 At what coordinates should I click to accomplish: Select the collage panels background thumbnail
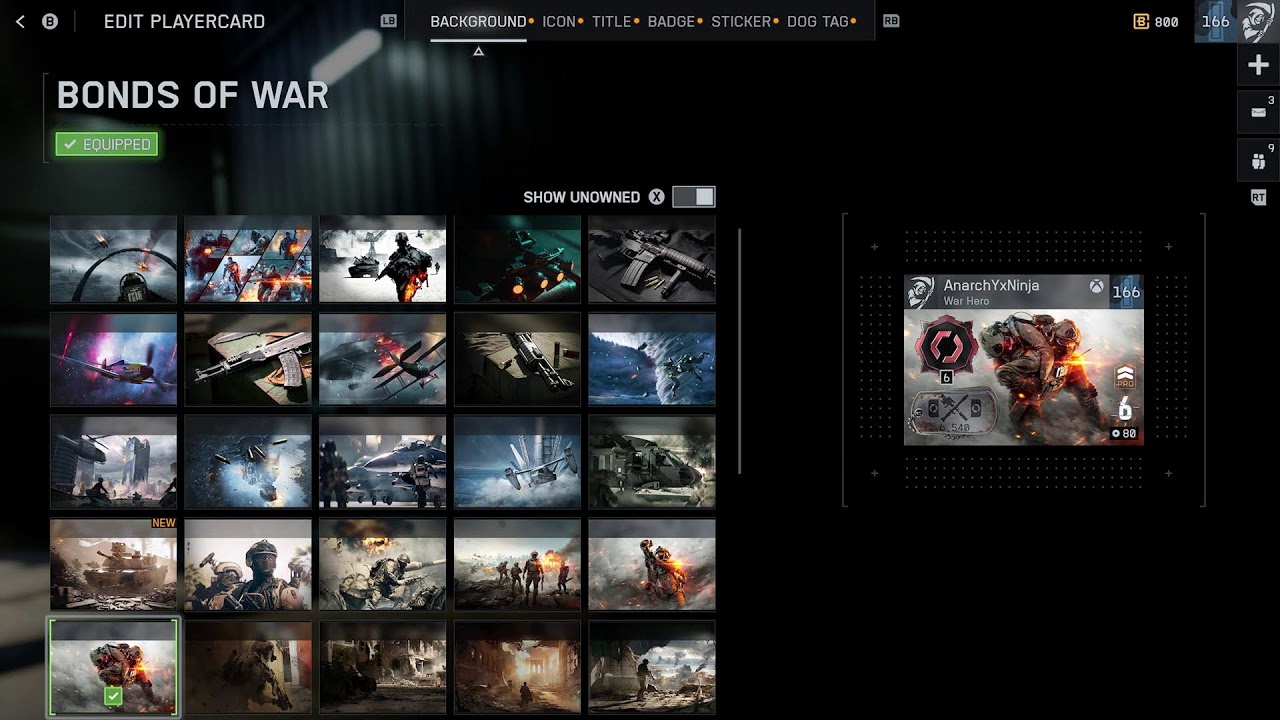point(248,259)
